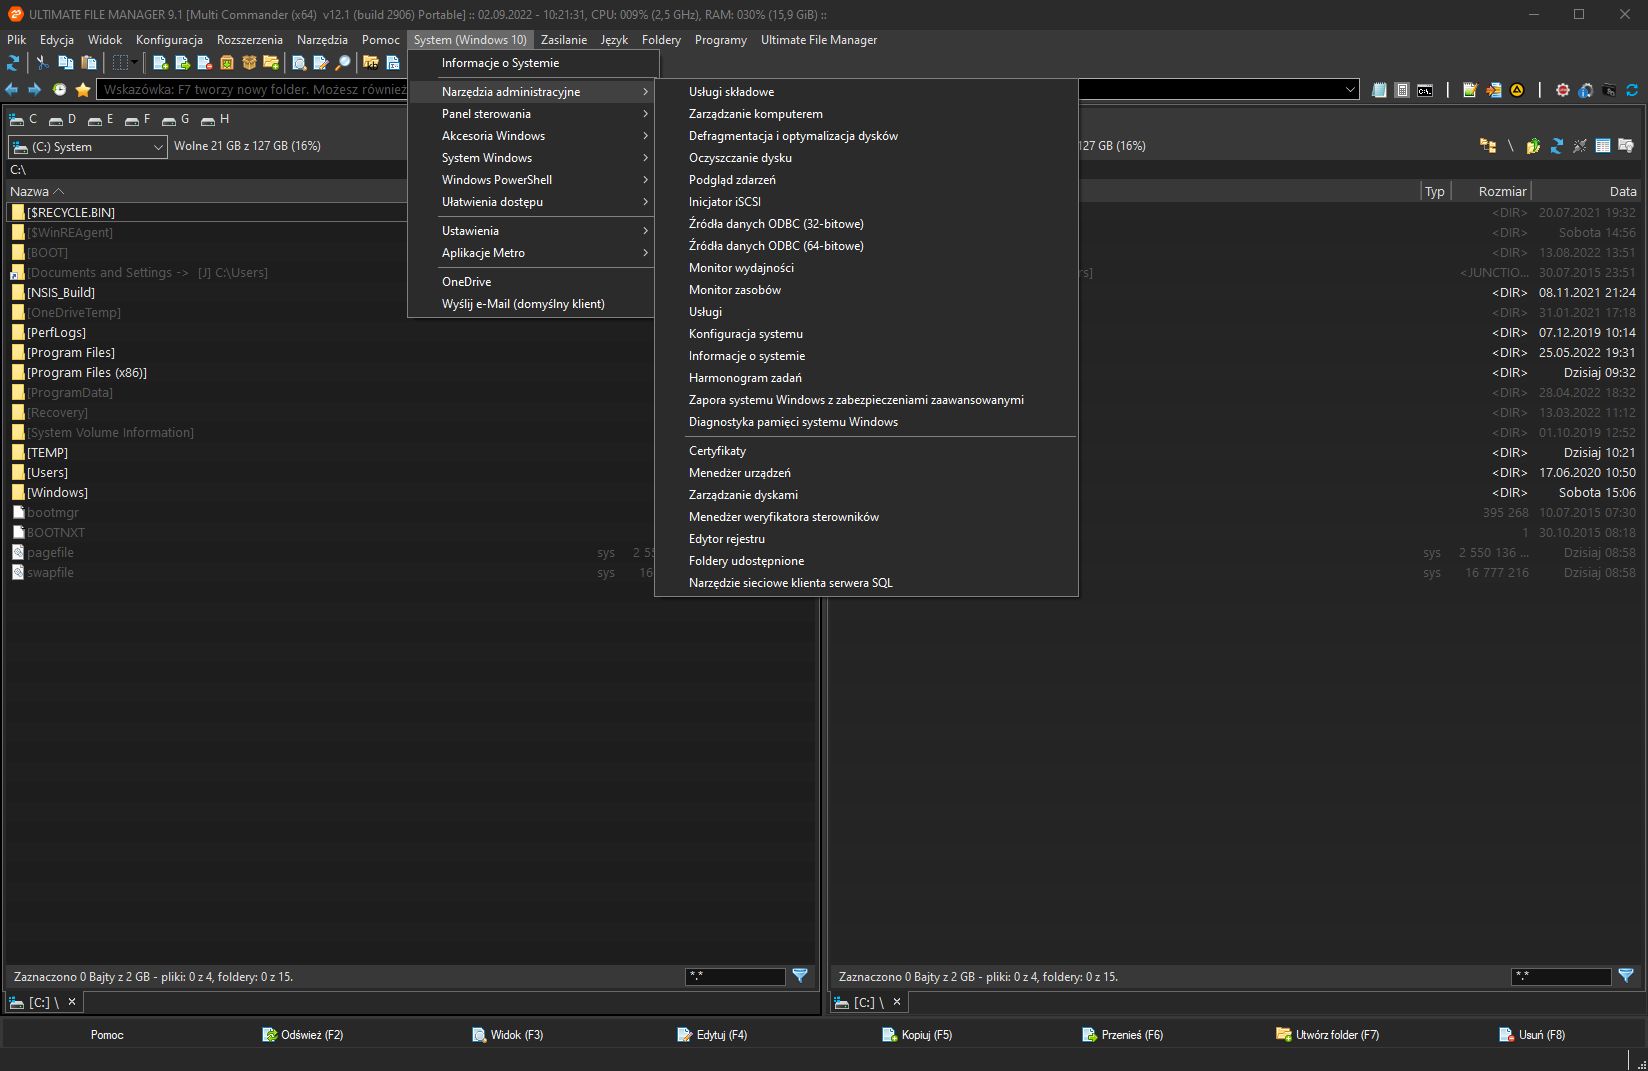
Task: Open the Calculator icon in right toolbar
Action: [1402, 90]
